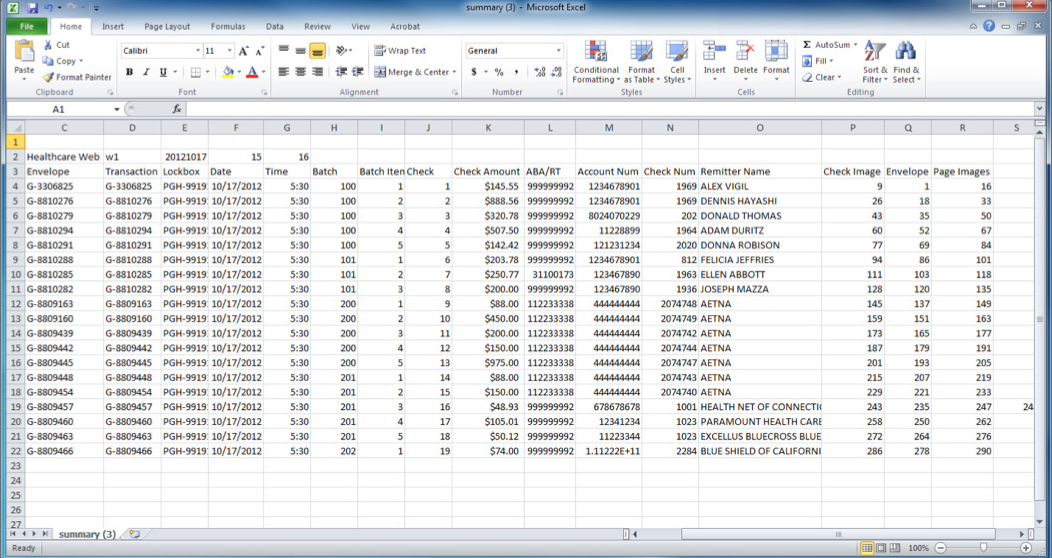The width and height of the screenshot is (1052, 558).
Task: Open Format as Table gallery
Action: pos(641,62)
